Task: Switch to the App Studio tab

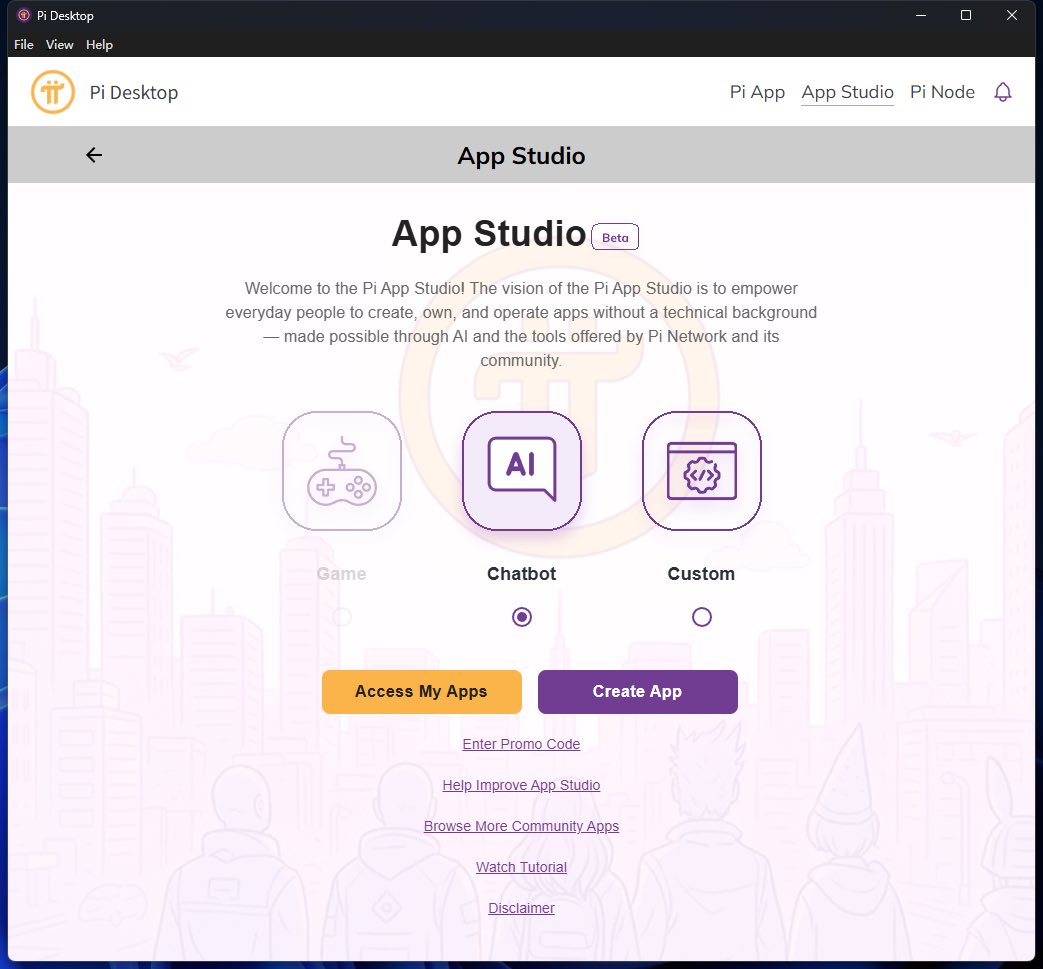Action: 847,92
